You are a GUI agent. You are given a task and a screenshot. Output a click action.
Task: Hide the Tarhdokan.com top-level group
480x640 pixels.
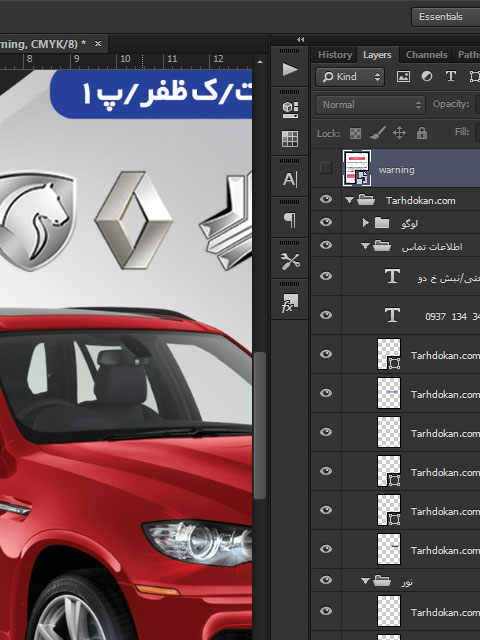326,199
